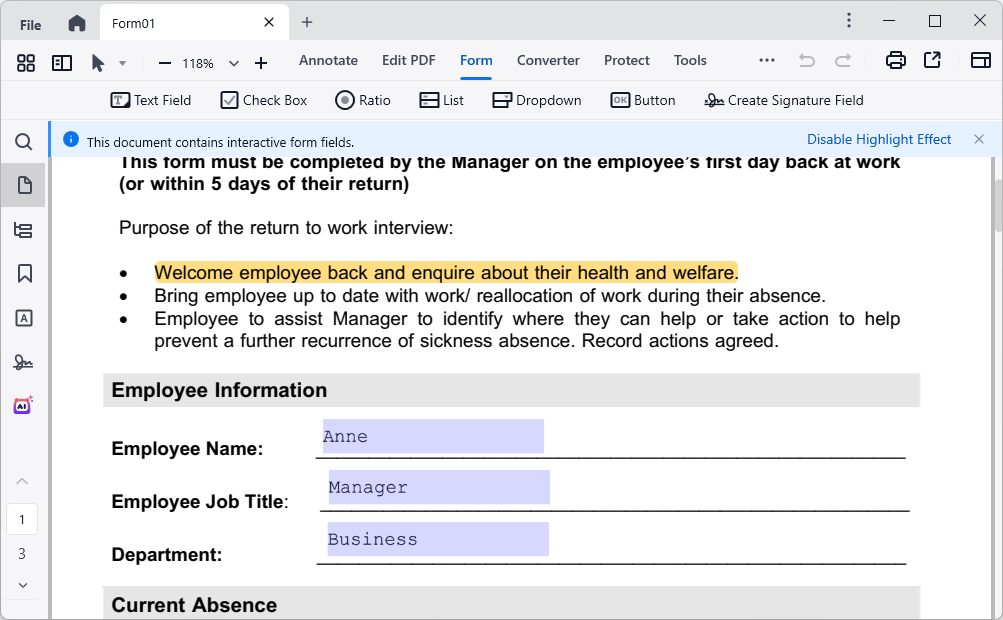Open the page Thumbnails panel
The height and width of the screenshot is (620, 1003).
click(x=23, y=185)
